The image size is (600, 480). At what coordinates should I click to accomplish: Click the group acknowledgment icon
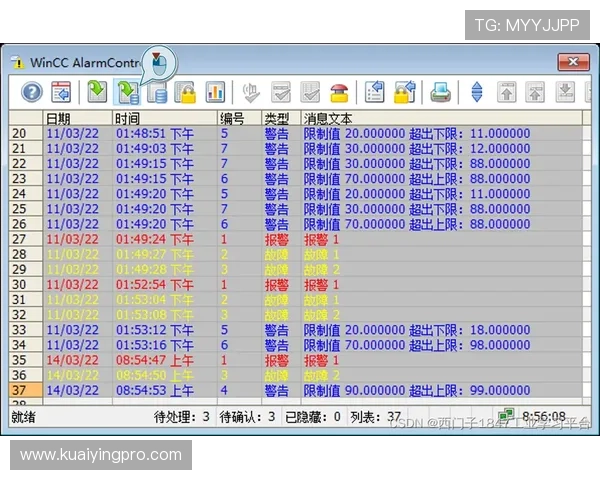point(310,92)
